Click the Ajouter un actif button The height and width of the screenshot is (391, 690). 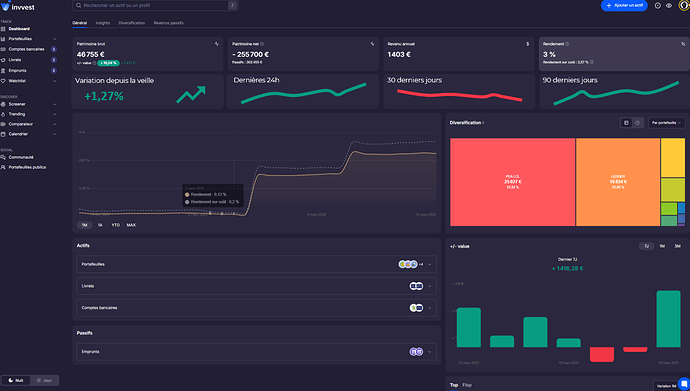tap(624, 6)
